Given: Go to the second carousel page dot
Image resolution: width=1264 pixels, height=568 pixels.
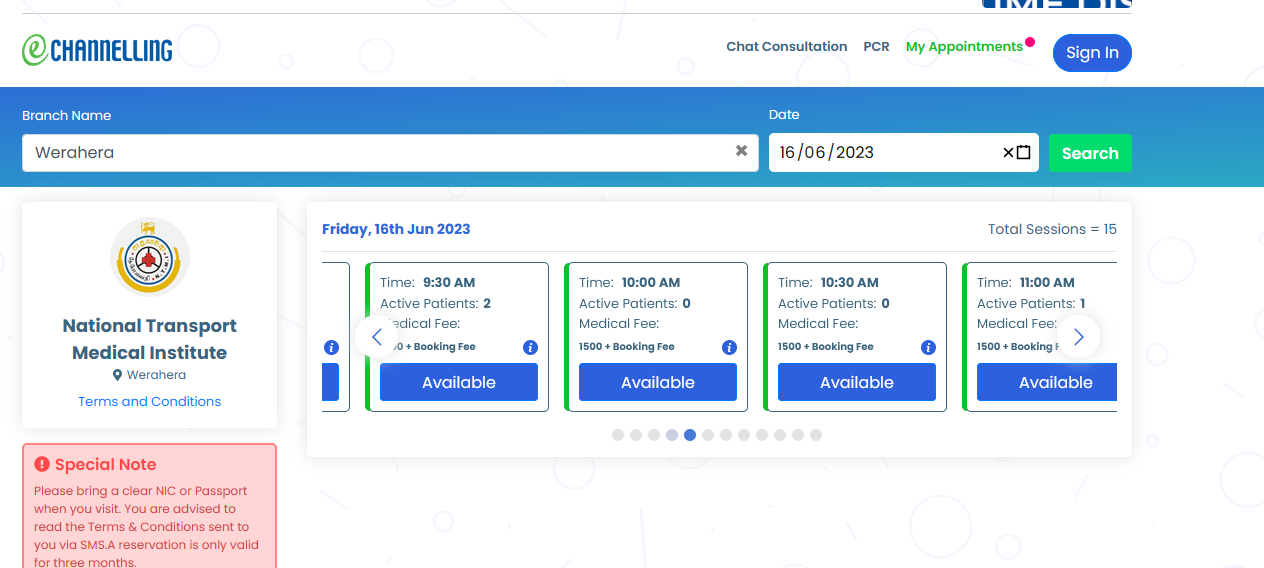Looking at the screenshot, I should click(x=636, y=435).
